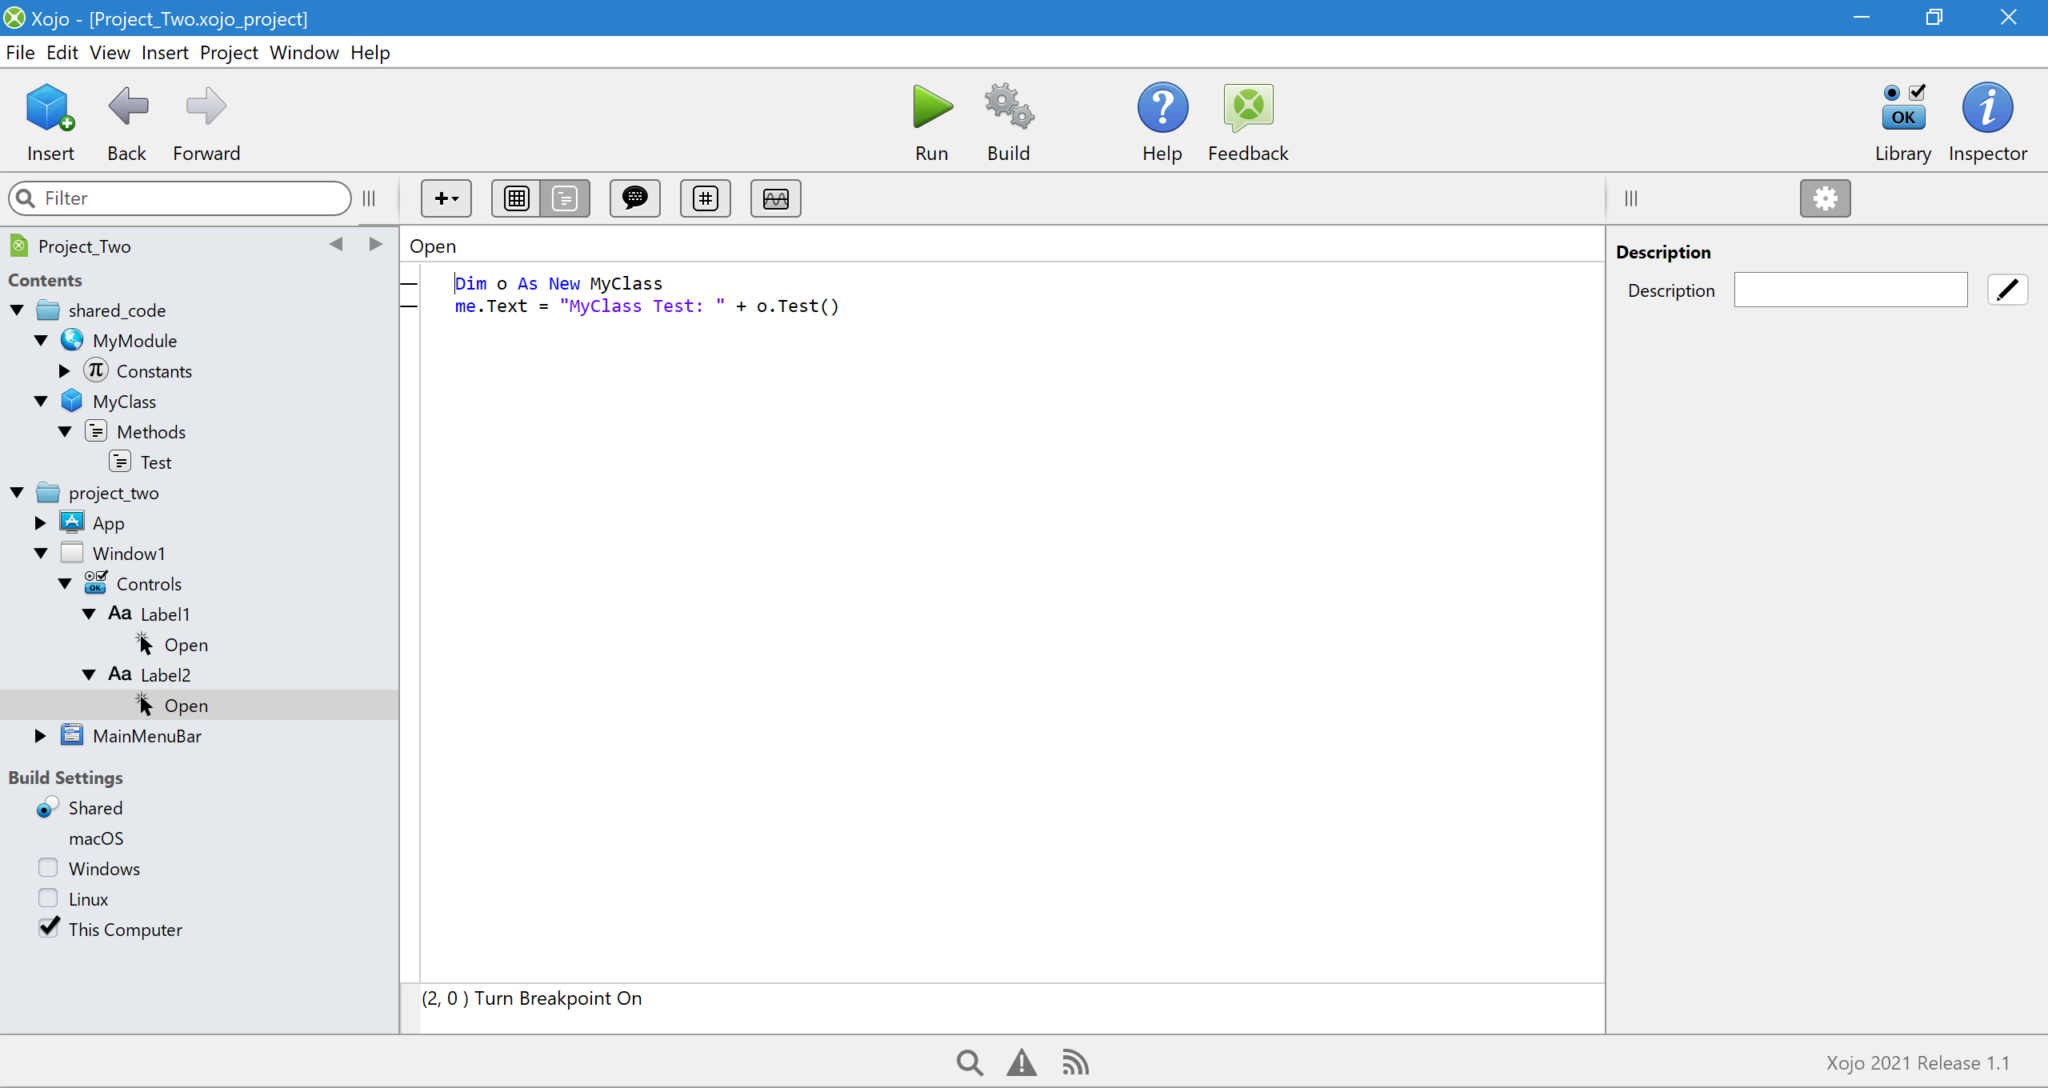Open the add/remove (+) code editor menu
Screen dimensions: 2048x1088
tap(446, 198)
